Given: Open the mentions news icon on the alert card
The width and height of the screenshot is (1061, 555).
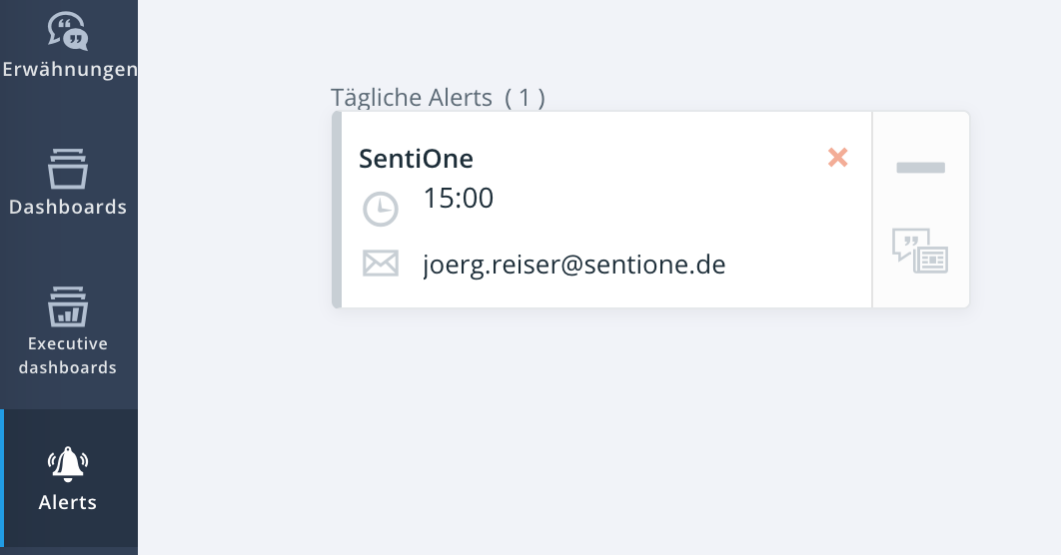Looking at the screenshot, I should tap(920, 251).
